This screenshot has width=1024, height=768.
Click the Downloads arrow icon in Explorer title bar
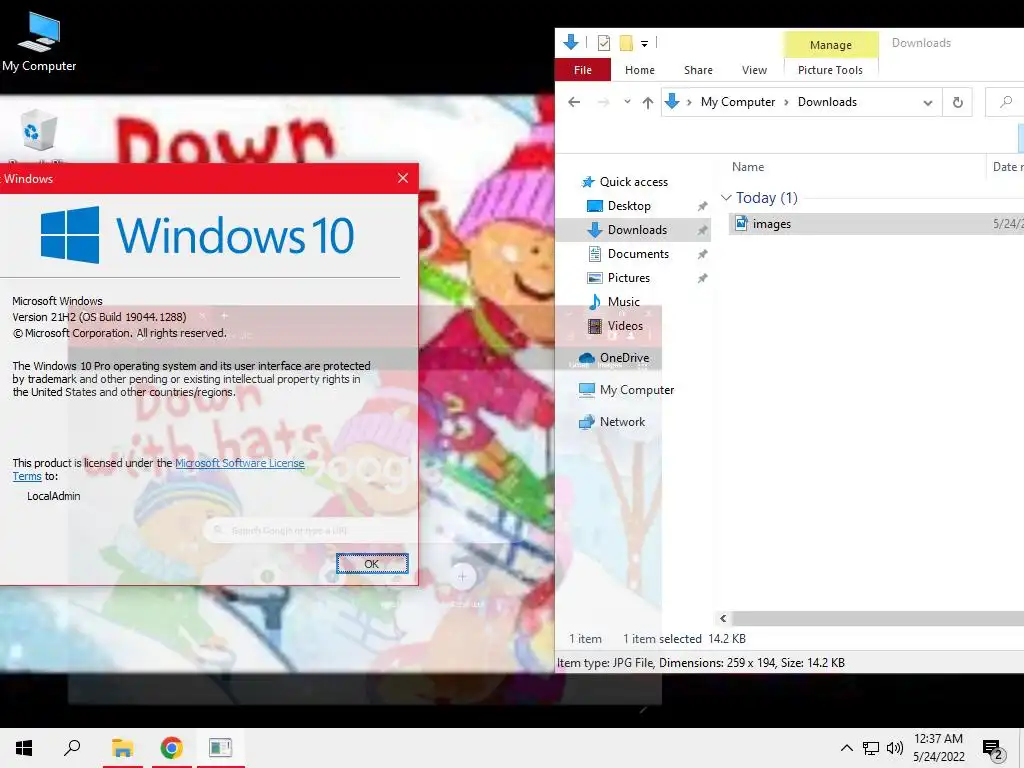(x=570, y=42)
